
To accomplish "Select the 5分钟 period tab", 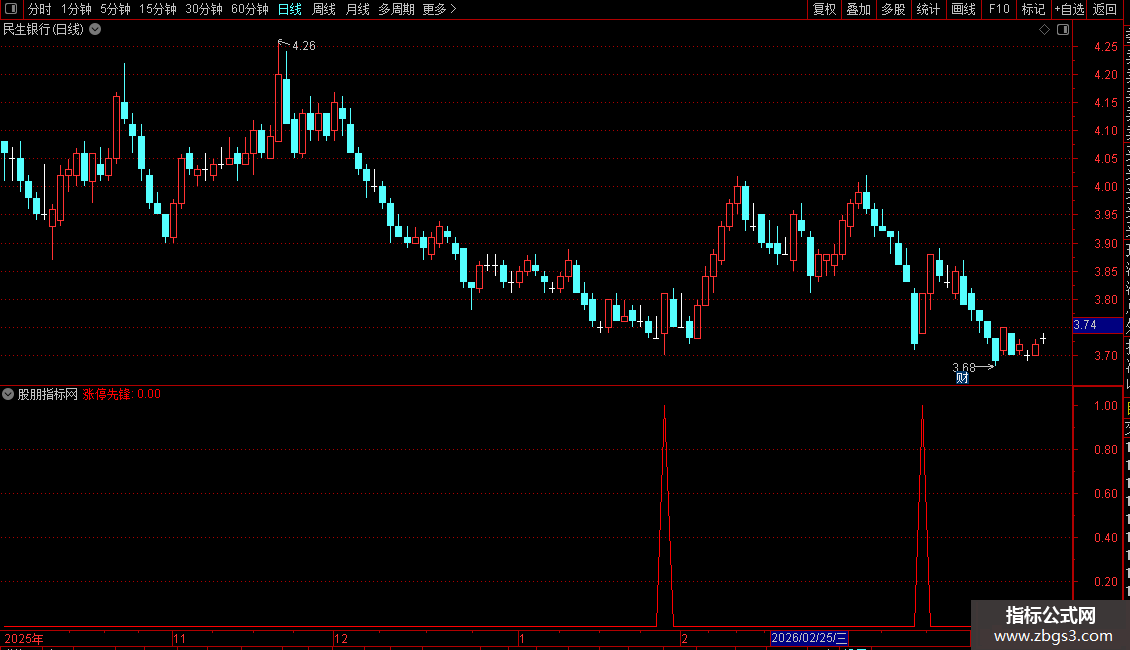I will [x=115, y=9].
